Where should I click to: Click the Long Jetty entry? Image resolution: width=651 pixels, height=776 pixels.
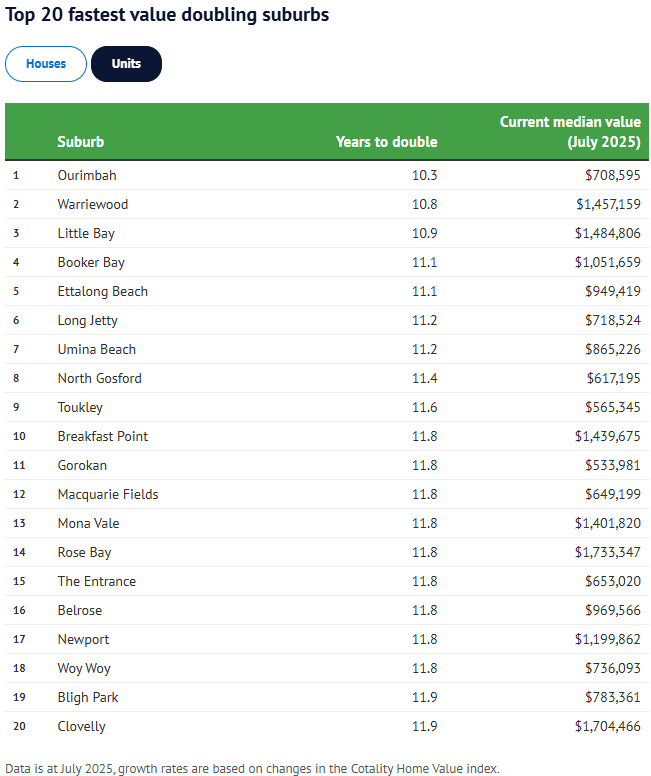pyautogui.click(x=87, y=320)
